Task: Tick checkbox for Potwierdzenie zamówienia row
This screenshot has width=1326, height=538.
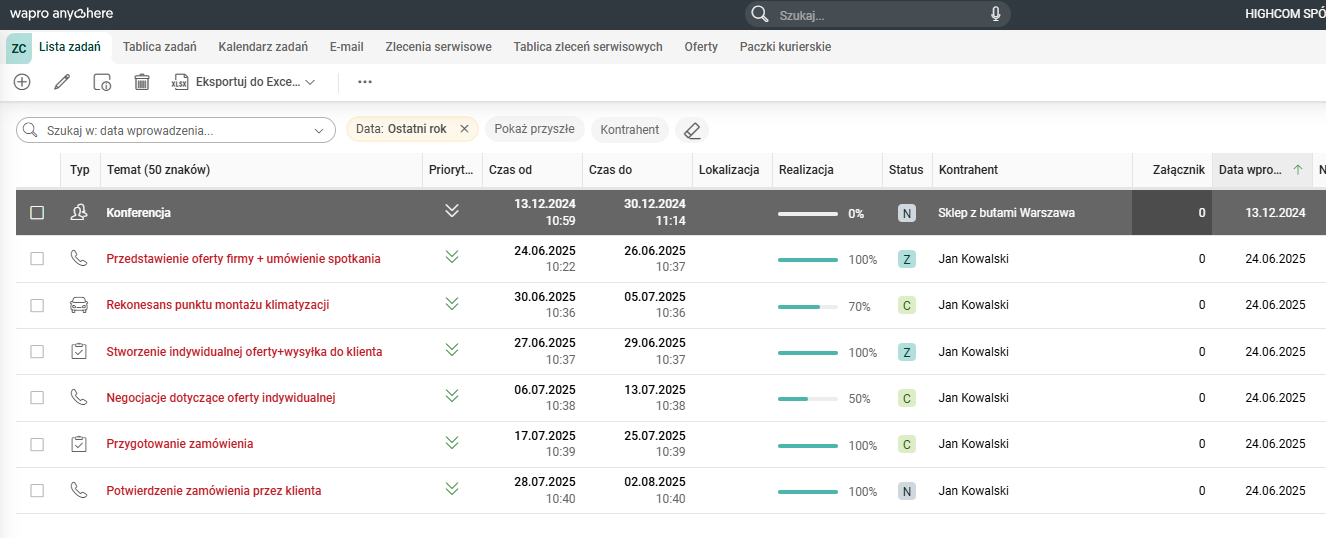Action: [x=37, y=491]
